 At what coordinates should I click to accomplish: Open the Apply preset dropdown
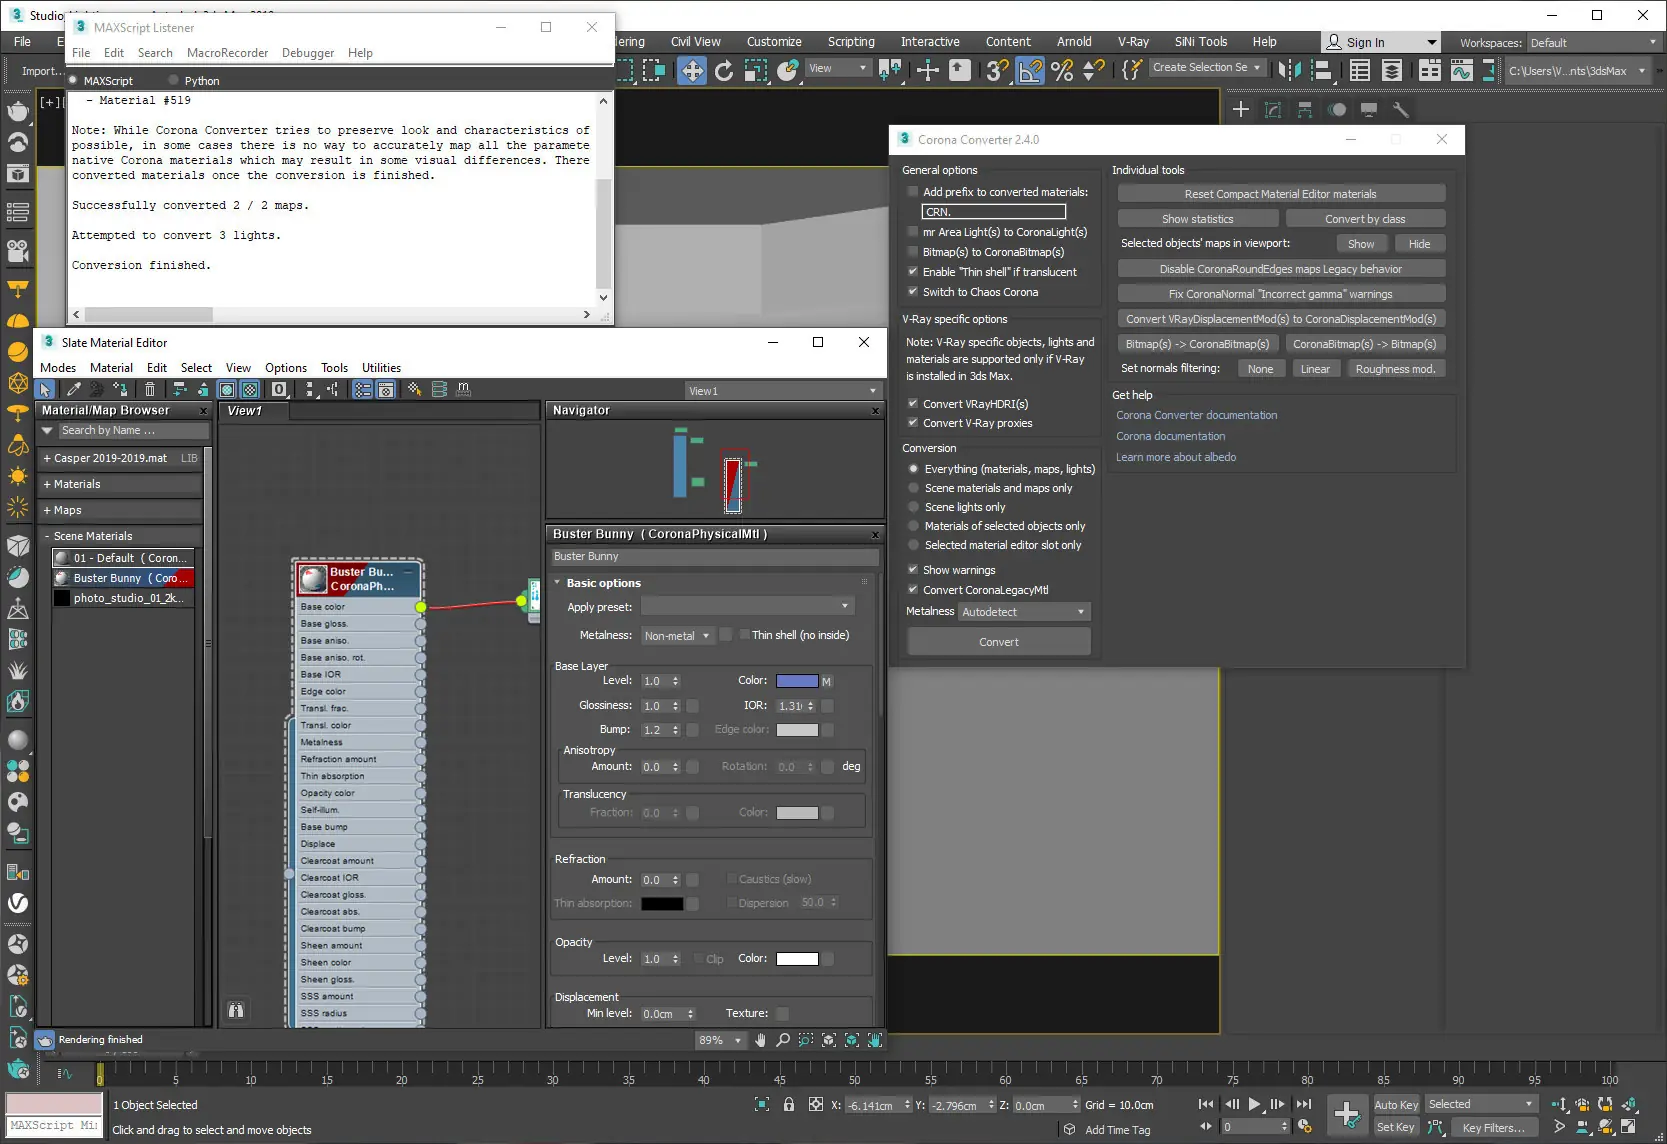(747, 607)
